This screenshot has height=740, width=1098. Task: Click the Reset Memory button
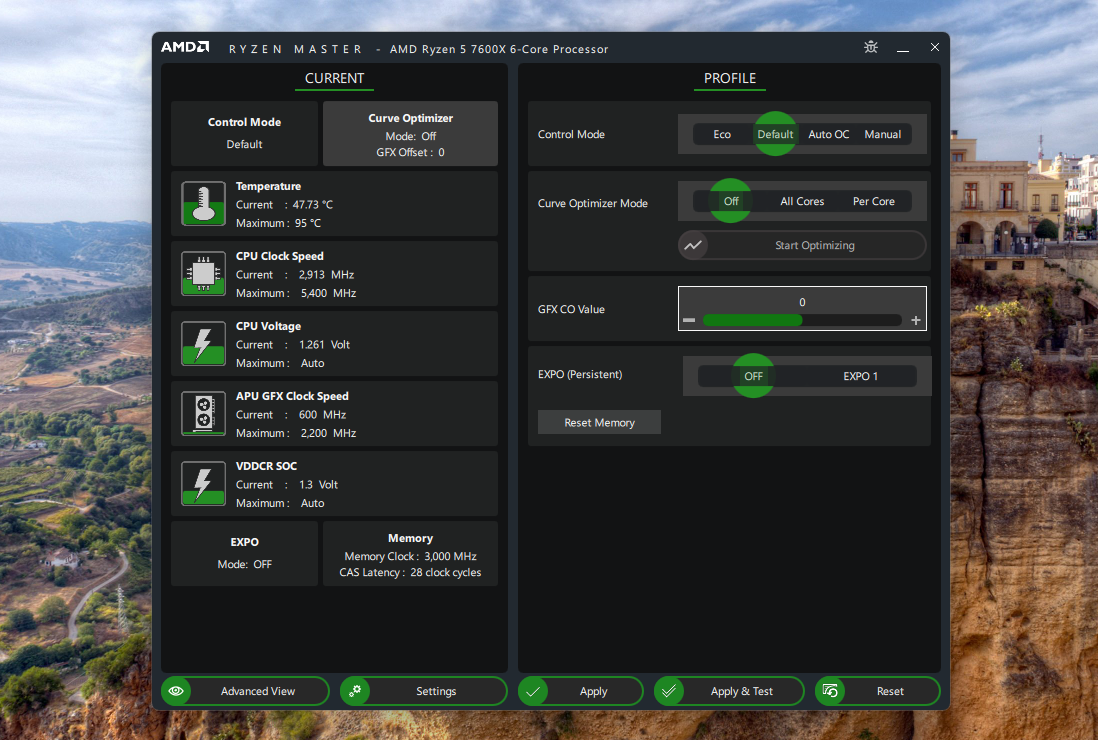click(599, 422)
